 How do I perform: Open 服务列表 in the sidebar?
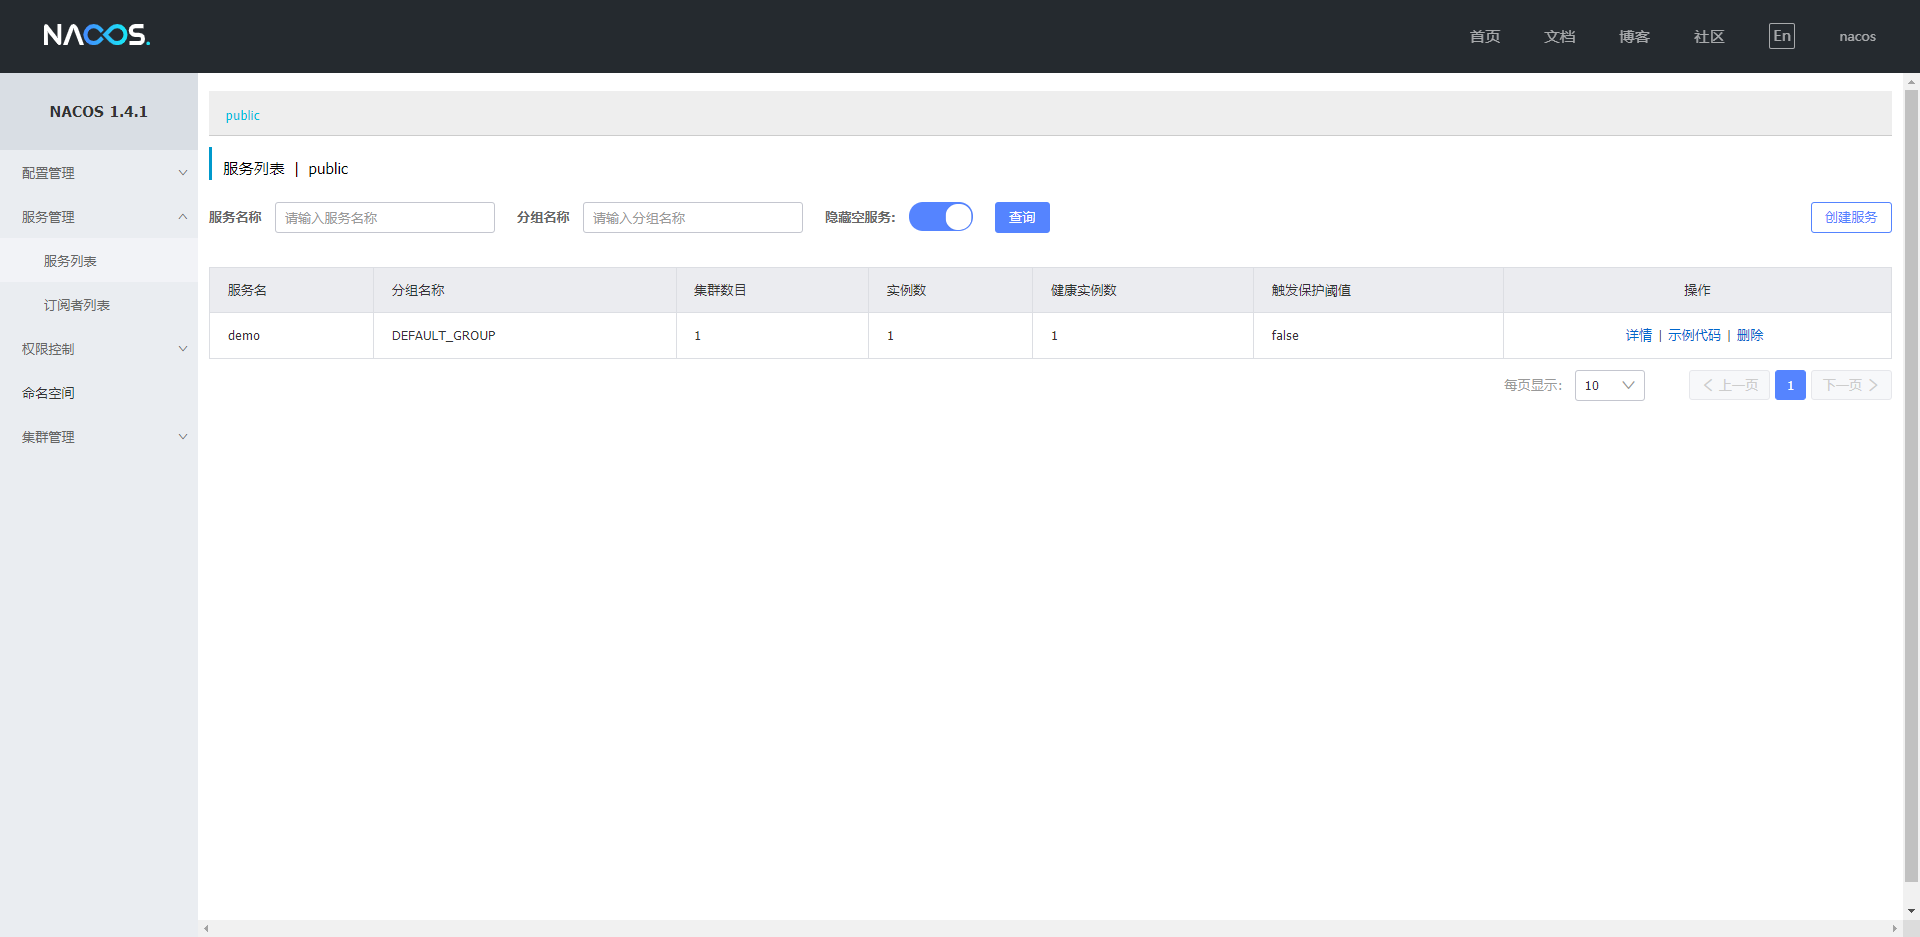99,261
